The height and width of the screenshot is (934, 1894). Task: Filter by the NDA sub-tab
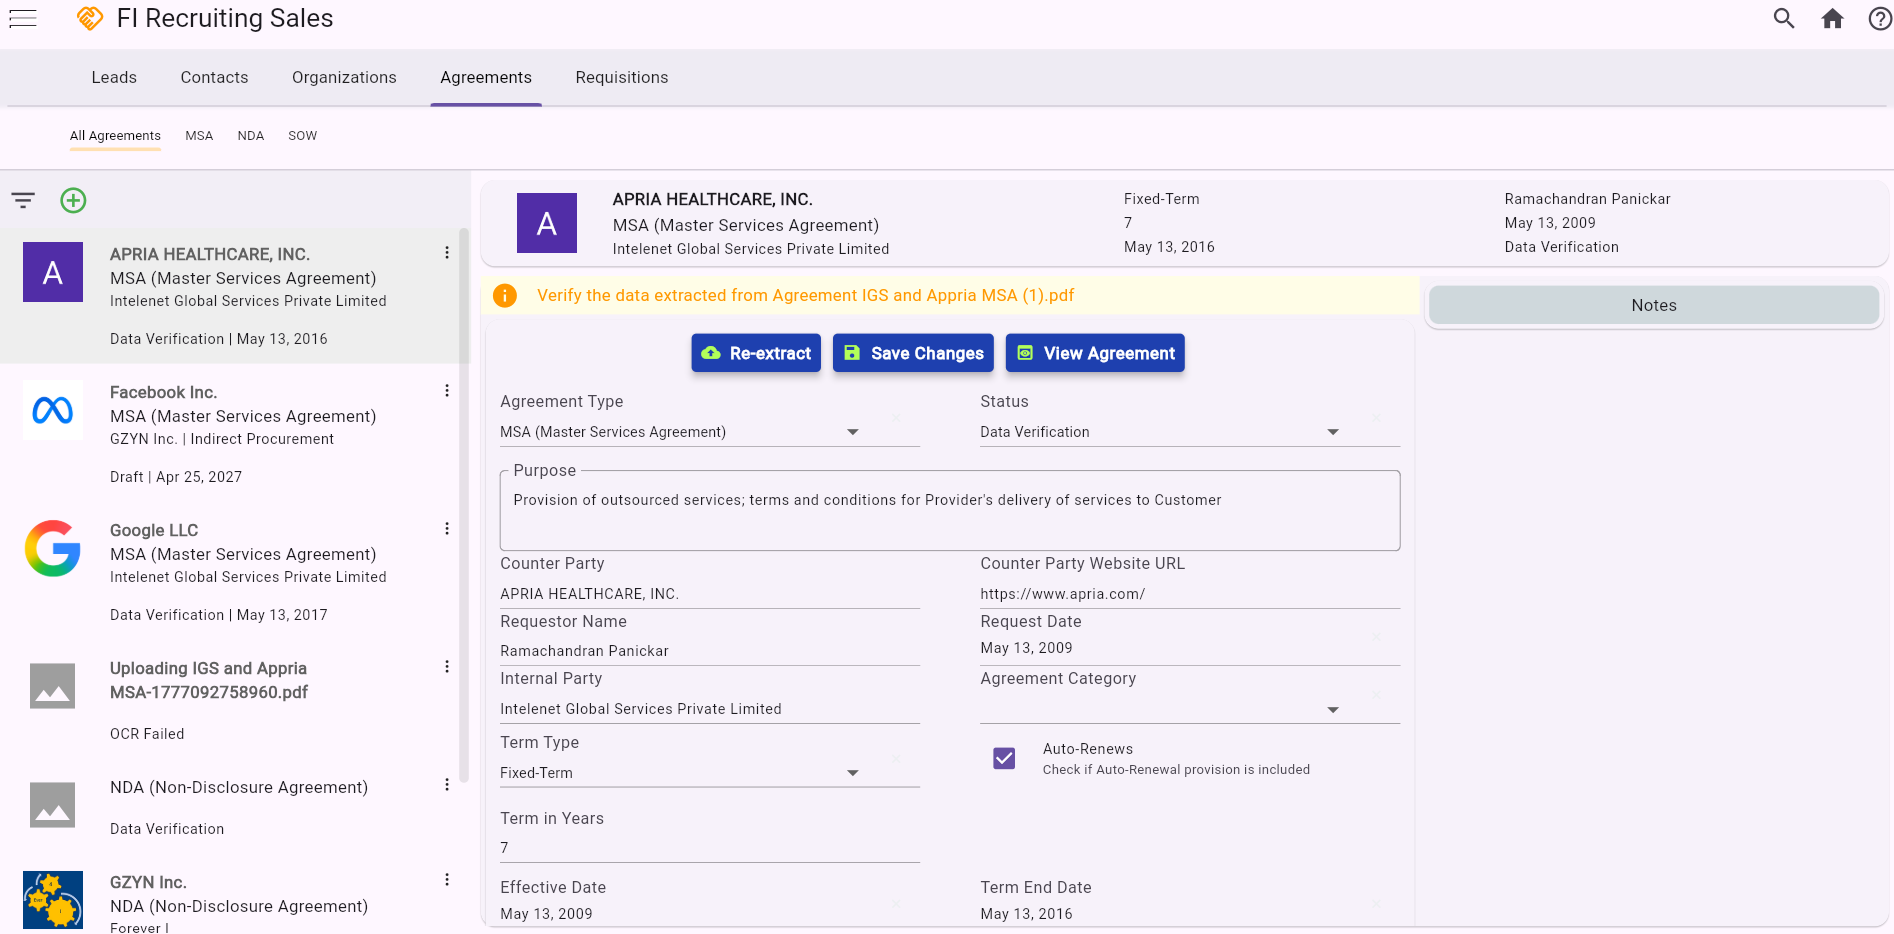251,136
